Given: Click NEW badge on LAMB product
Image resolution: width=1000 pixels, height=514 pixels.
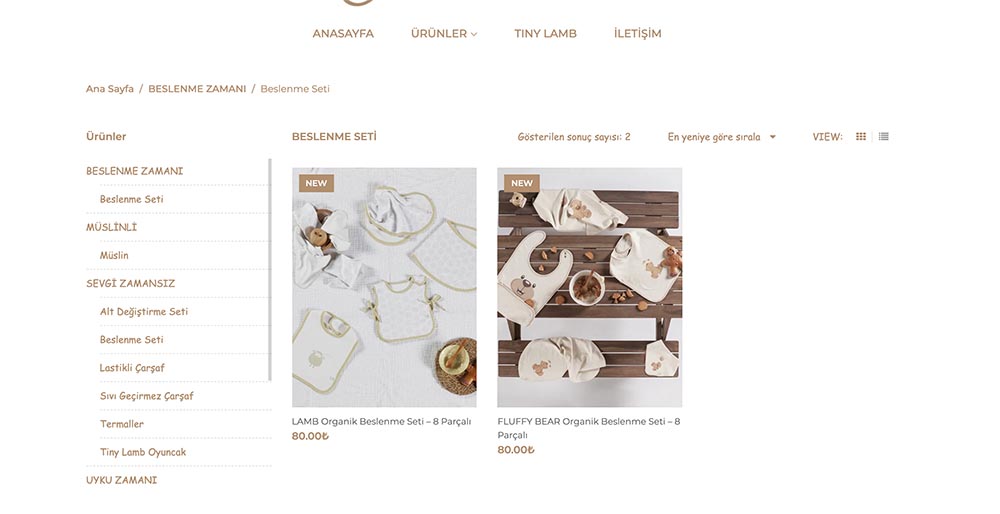Looking at the screenshot, I should (316, 183).
